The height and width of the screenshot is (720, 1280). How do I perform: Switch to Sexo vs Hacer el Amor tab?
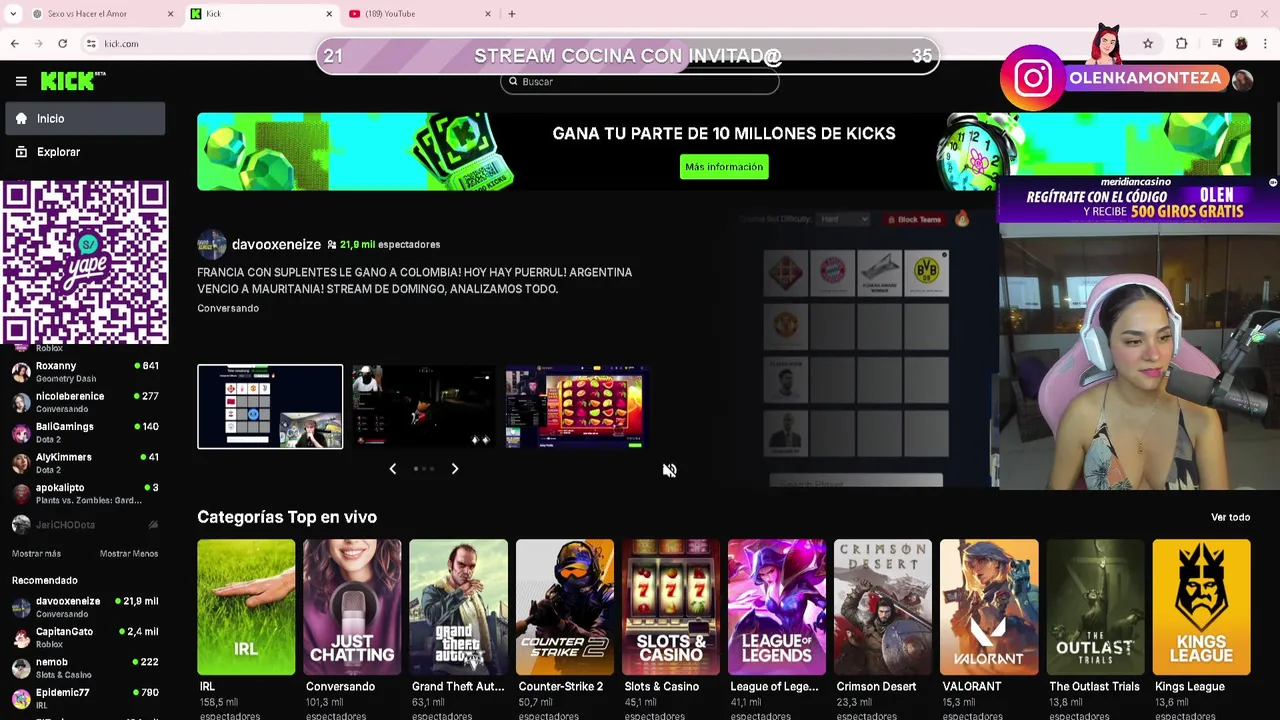[102, 14]
